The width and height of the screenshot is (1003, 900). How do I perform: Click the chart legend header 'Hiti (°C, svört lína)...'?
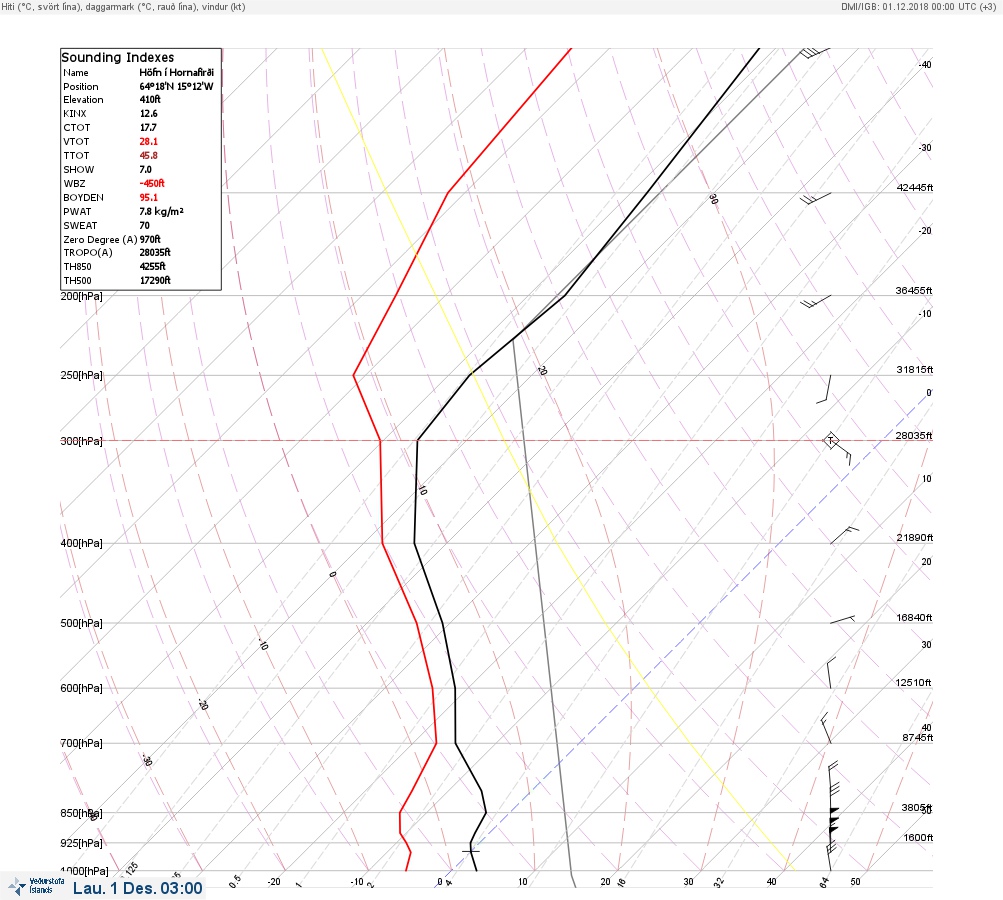[123, 6]
